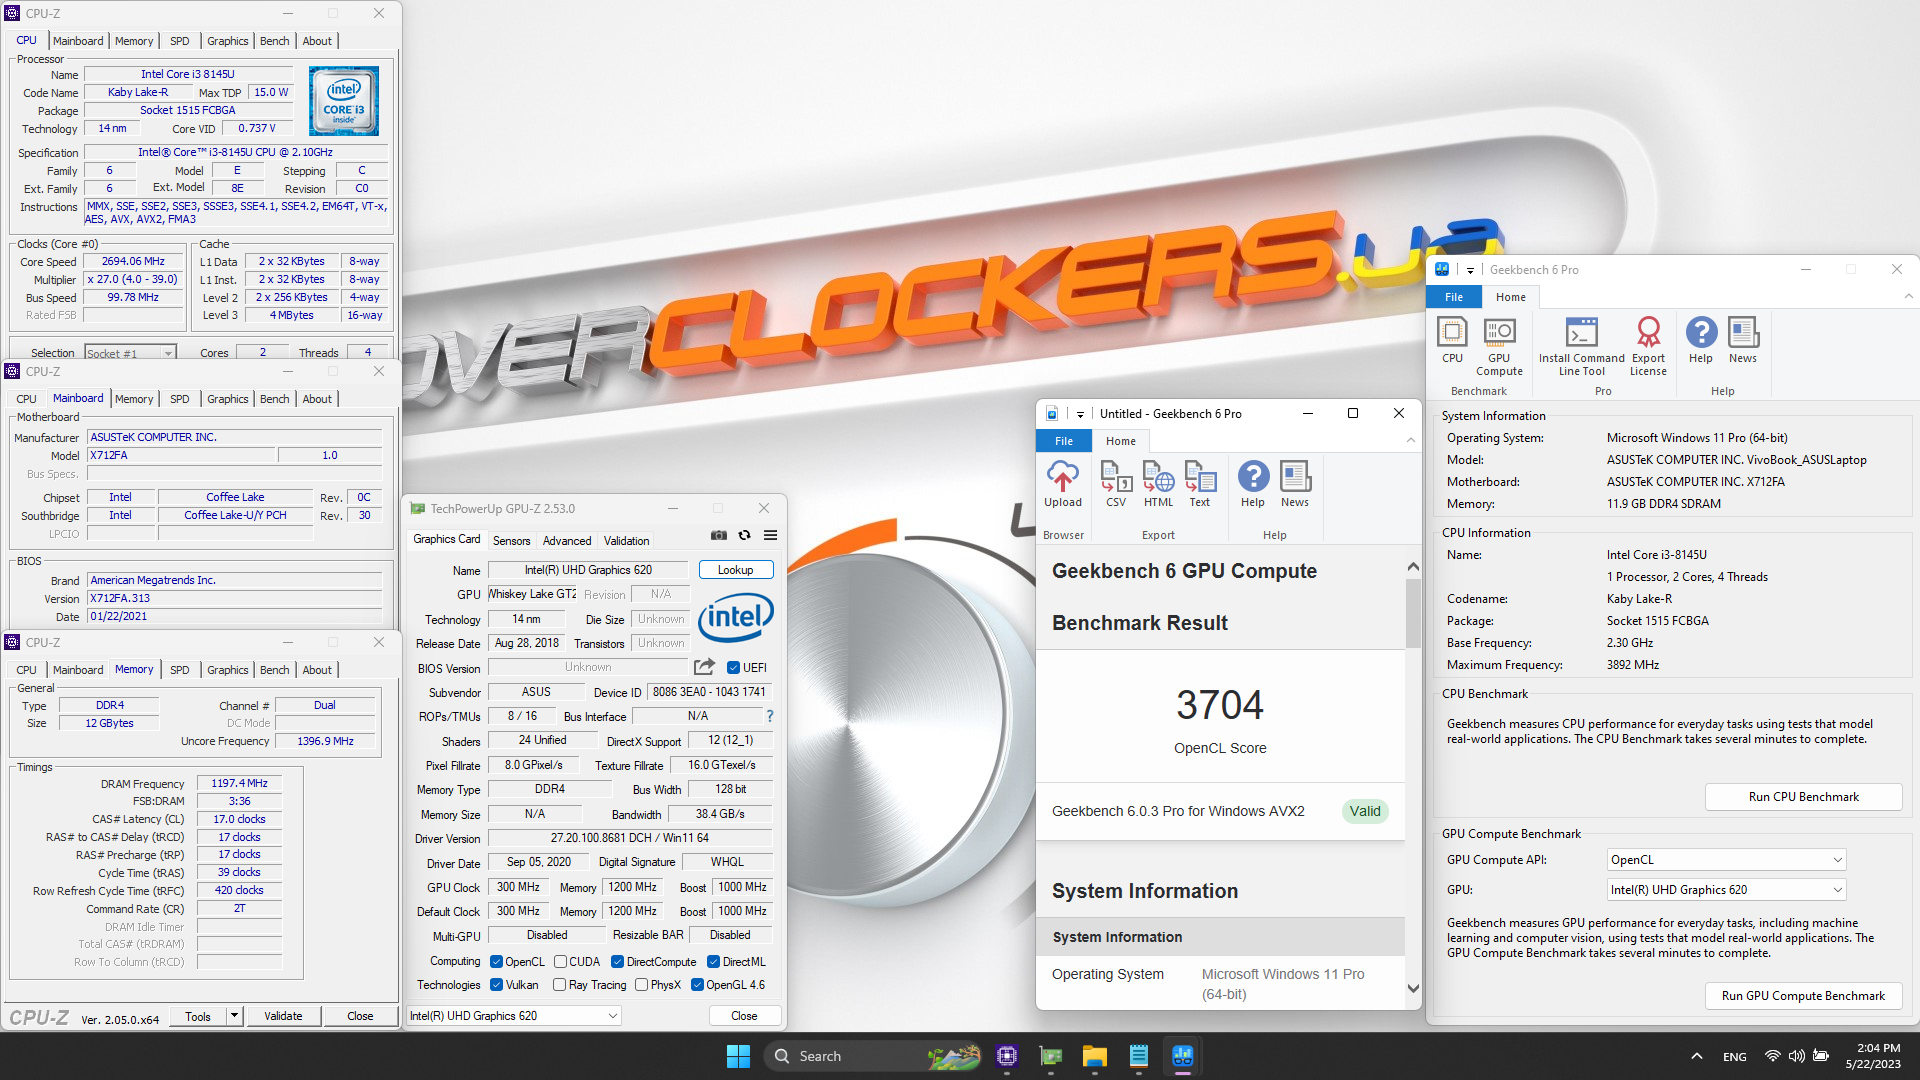The height and width of the screenshot is (1080, 1920).
Task: Open Help in the main Geekbench 6 Pro window
Action: click(x=1701, y=340)
